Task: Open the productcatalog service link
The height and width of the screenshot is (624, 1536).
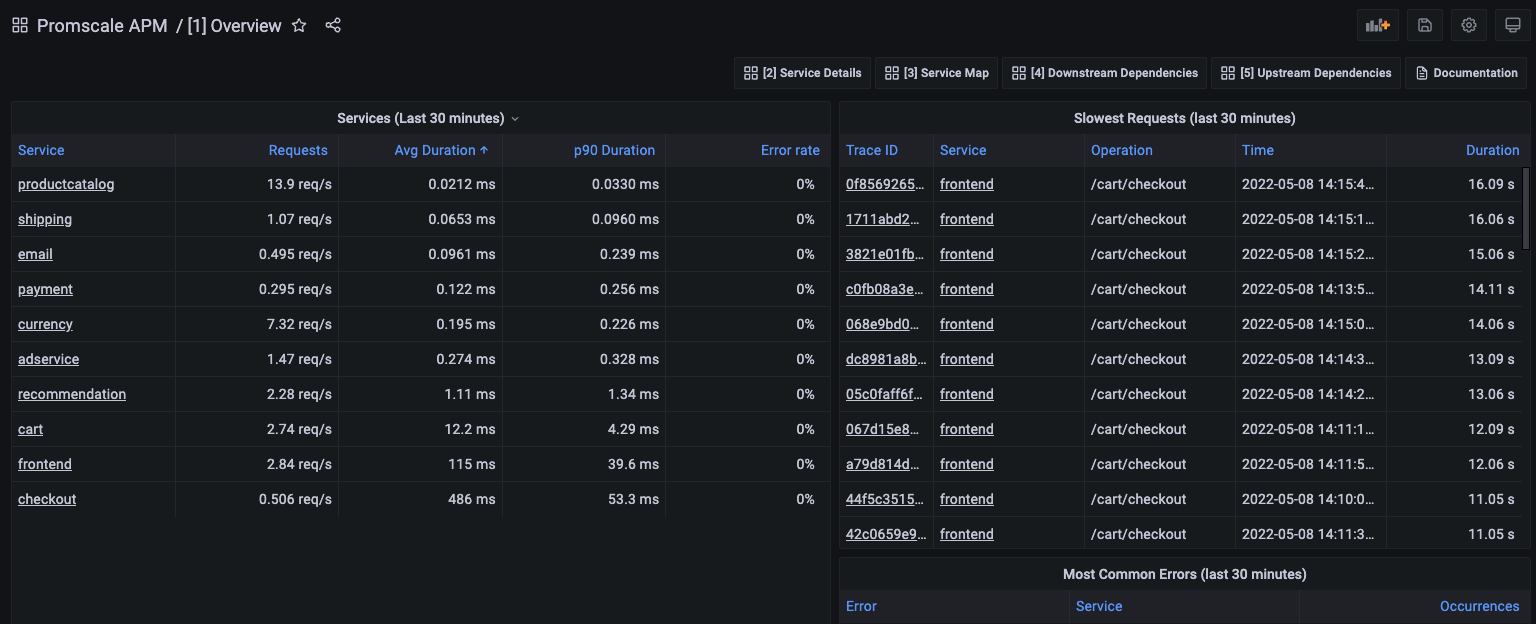Action: 66,184
